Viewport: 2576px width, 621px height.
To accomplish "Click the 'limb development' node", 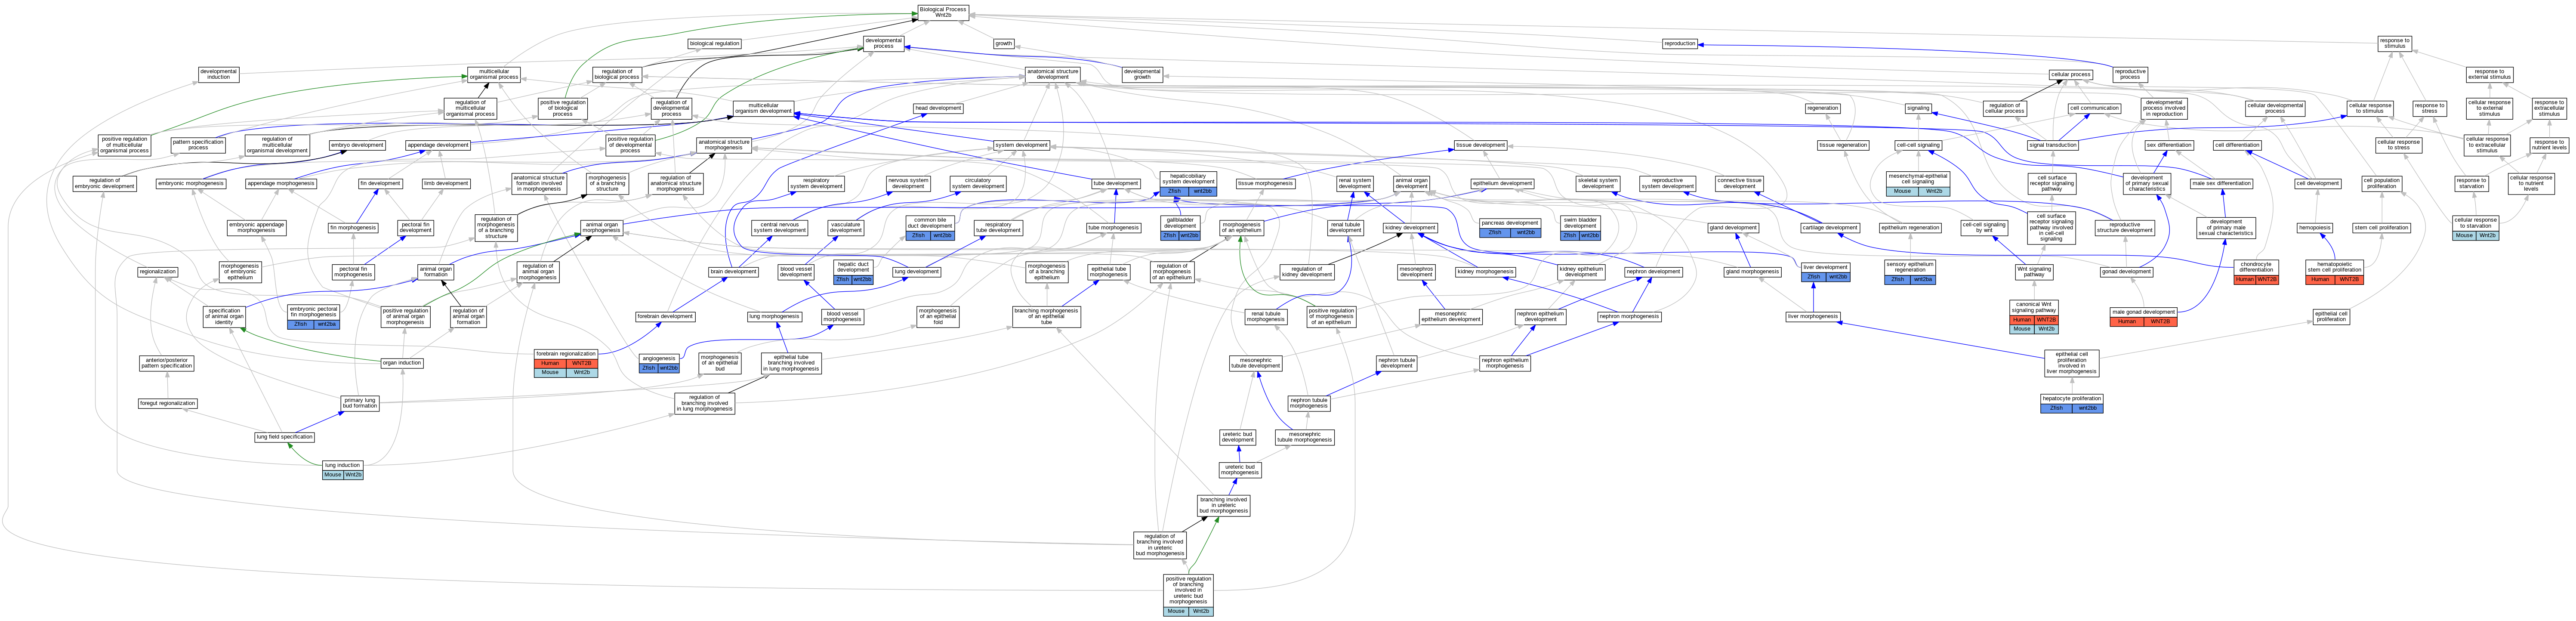I will [x=446, y=184].
